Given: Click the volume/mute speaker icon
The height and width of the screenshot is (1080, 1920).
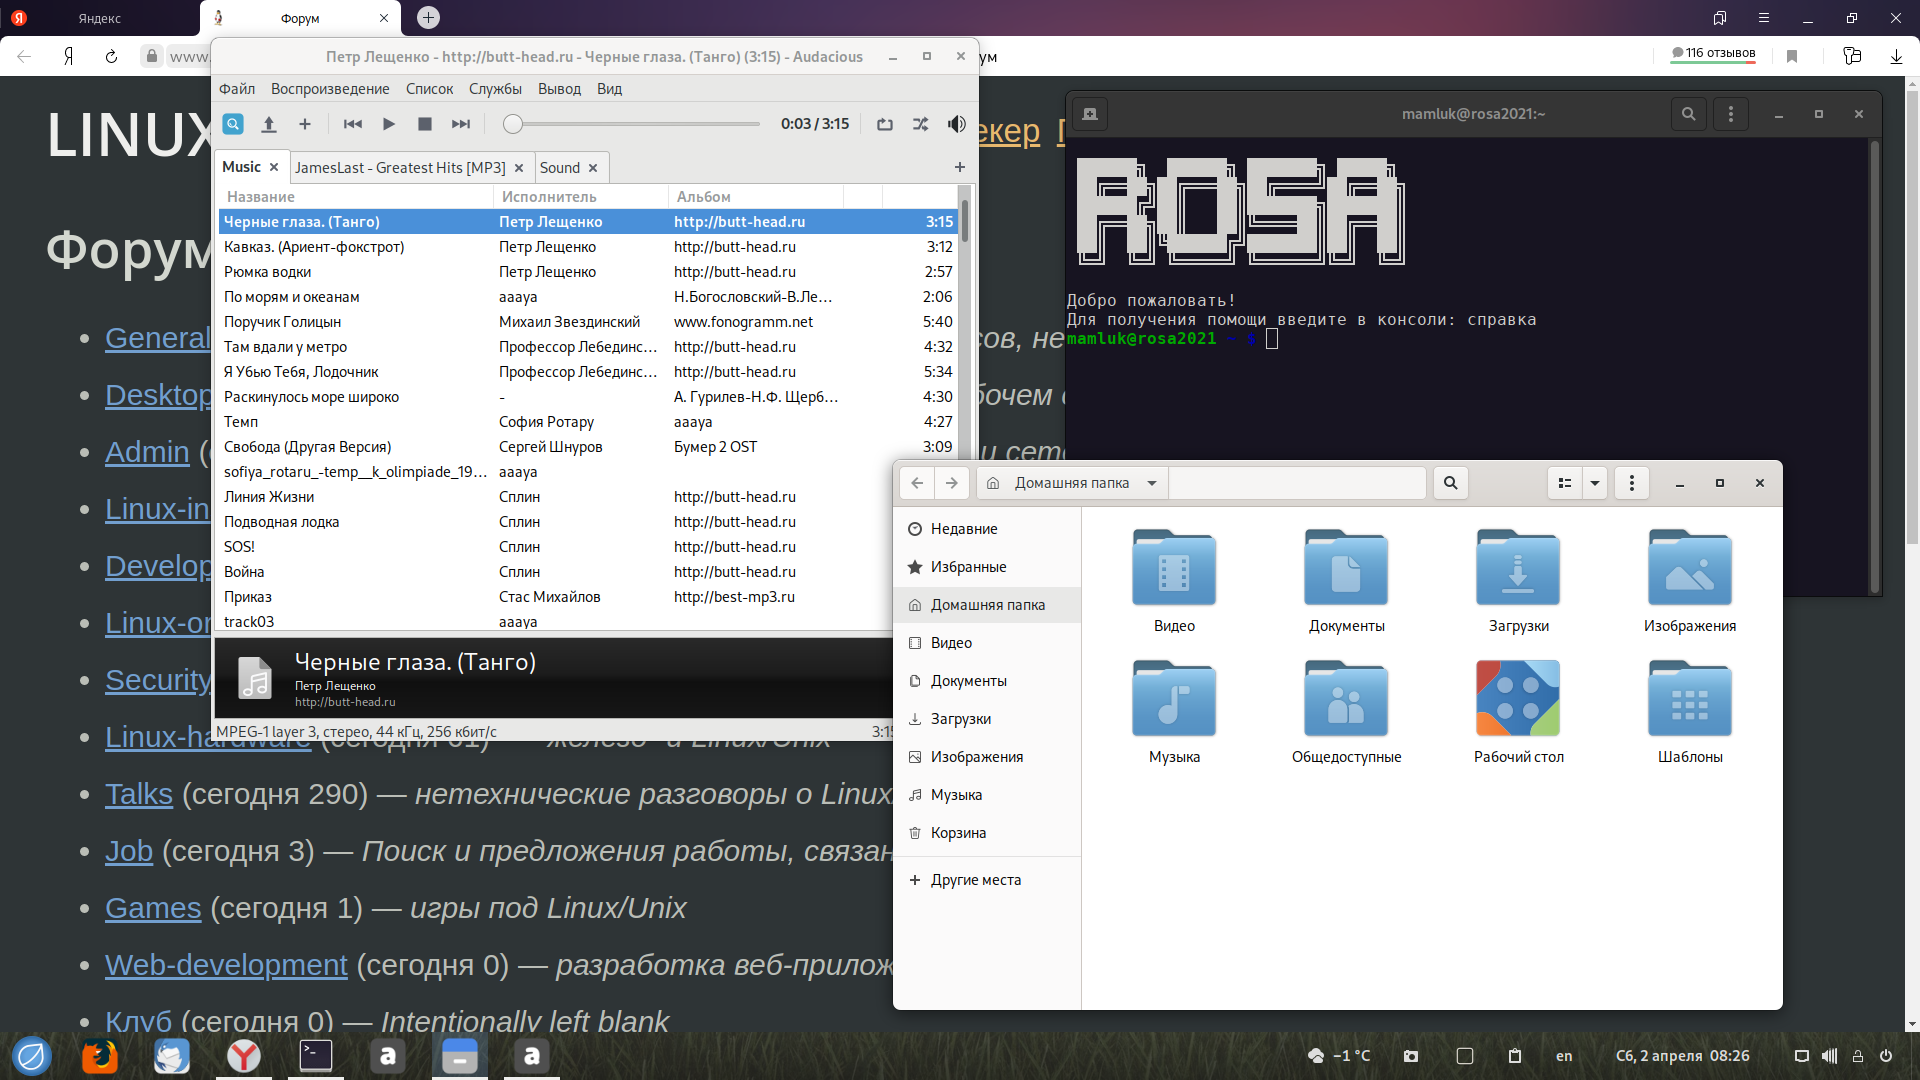Looking at the screenshot, I should [x=956, y=123].
